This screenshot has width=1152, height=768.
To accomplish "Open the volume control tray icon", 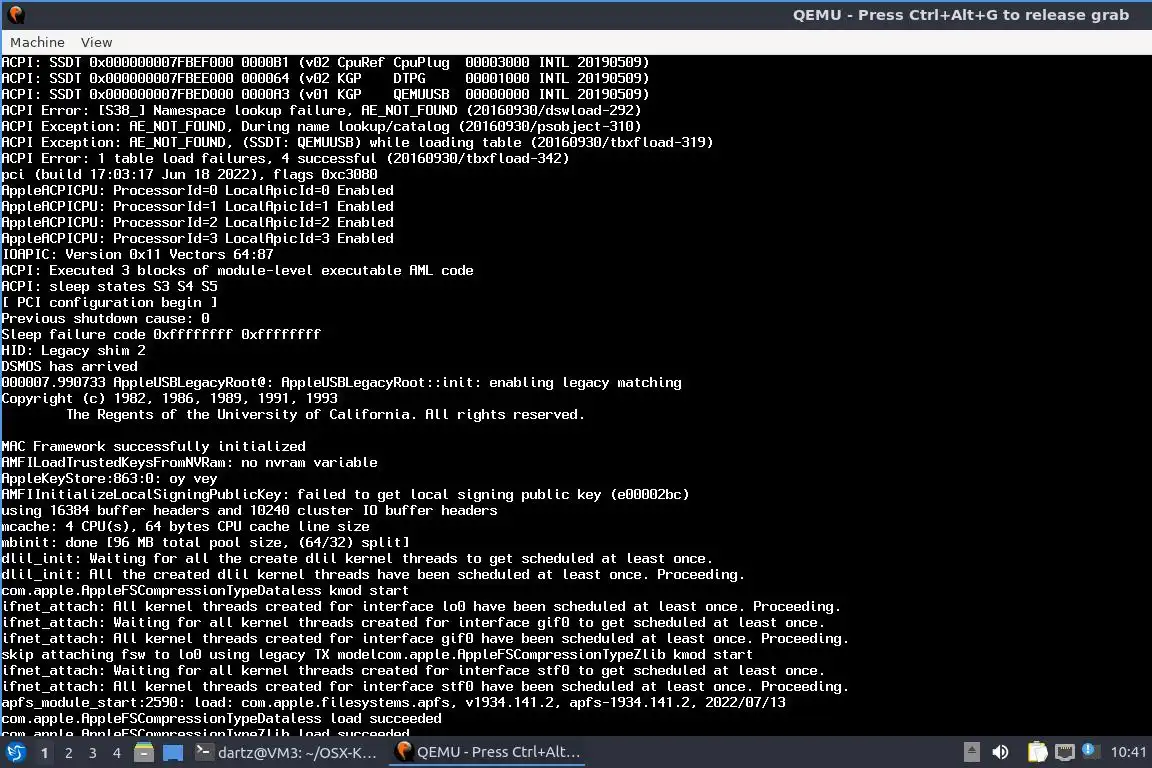I will (1000, 752).
